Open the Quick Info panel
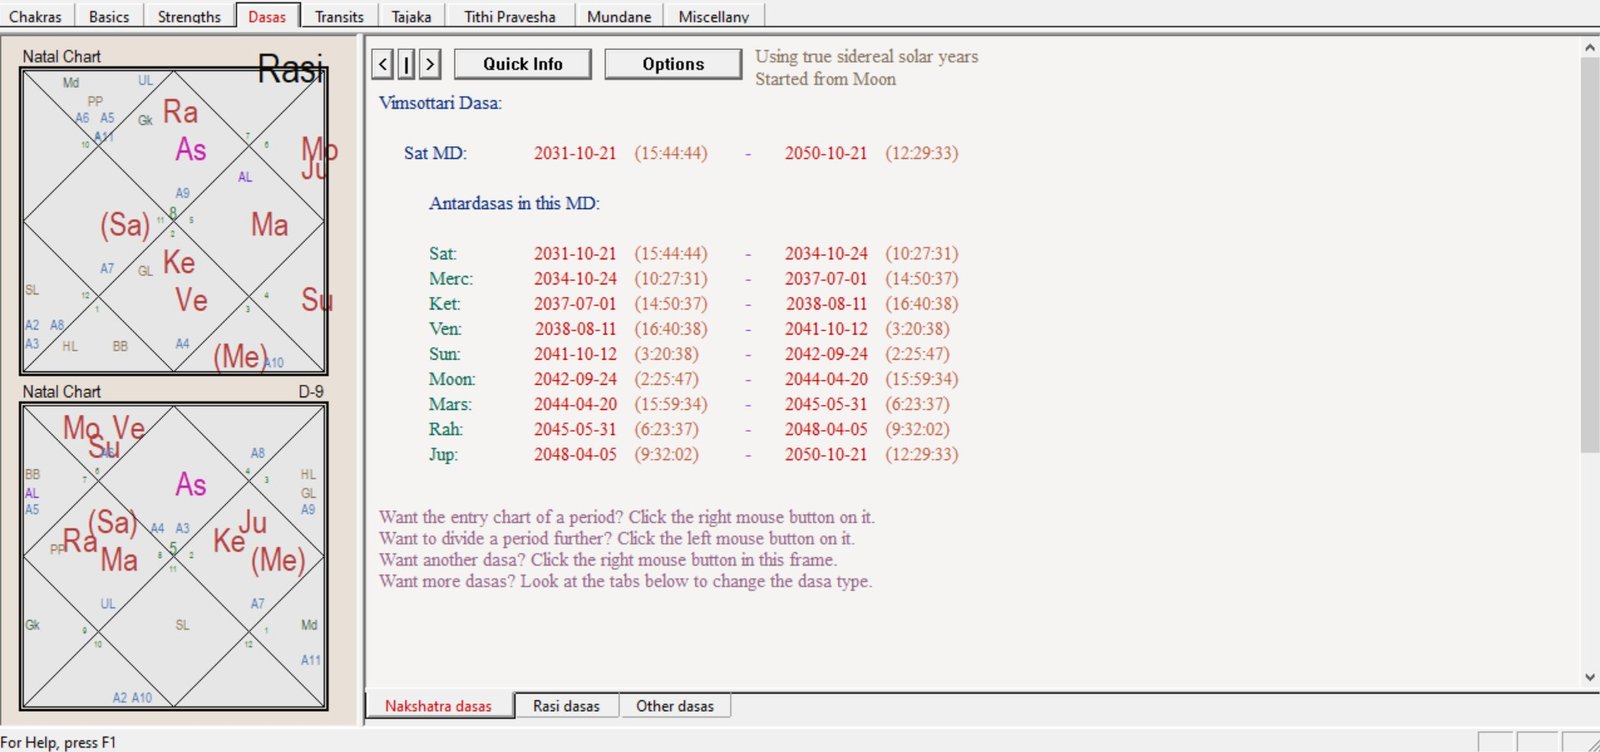 [522, 64]
